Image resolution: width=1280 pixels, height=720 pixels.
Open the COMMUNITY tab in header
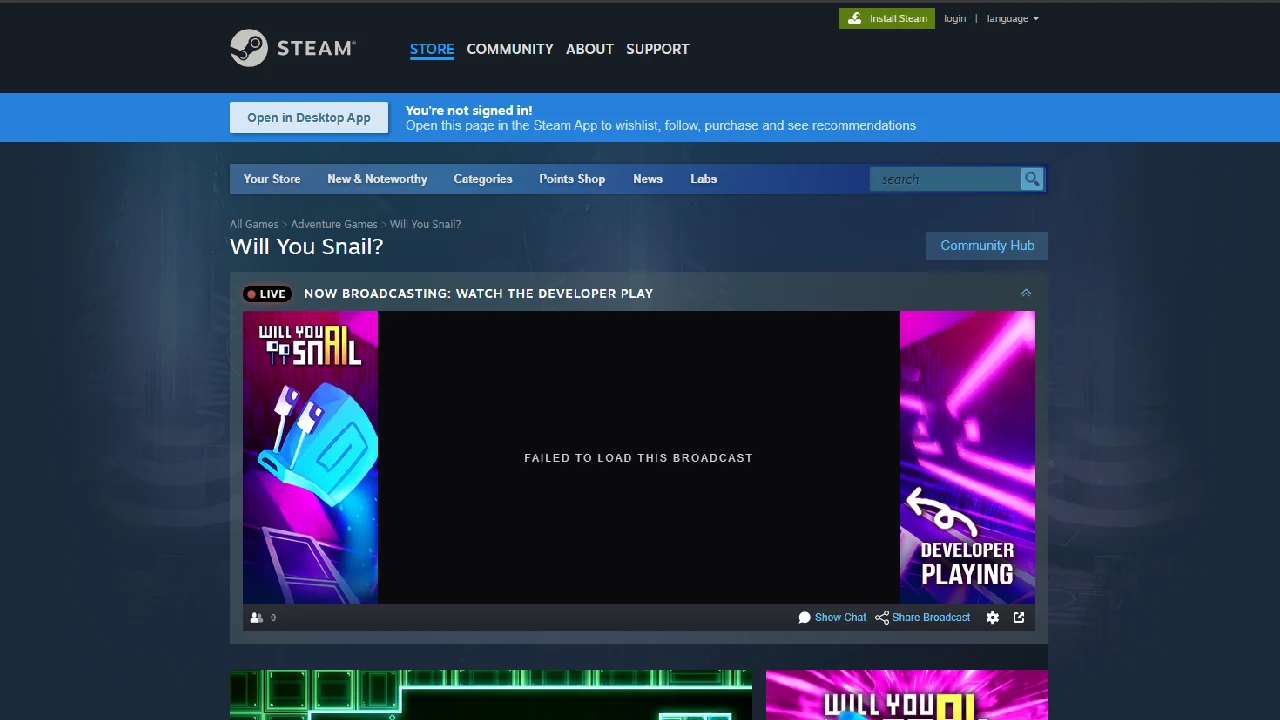tap(509, 49)
